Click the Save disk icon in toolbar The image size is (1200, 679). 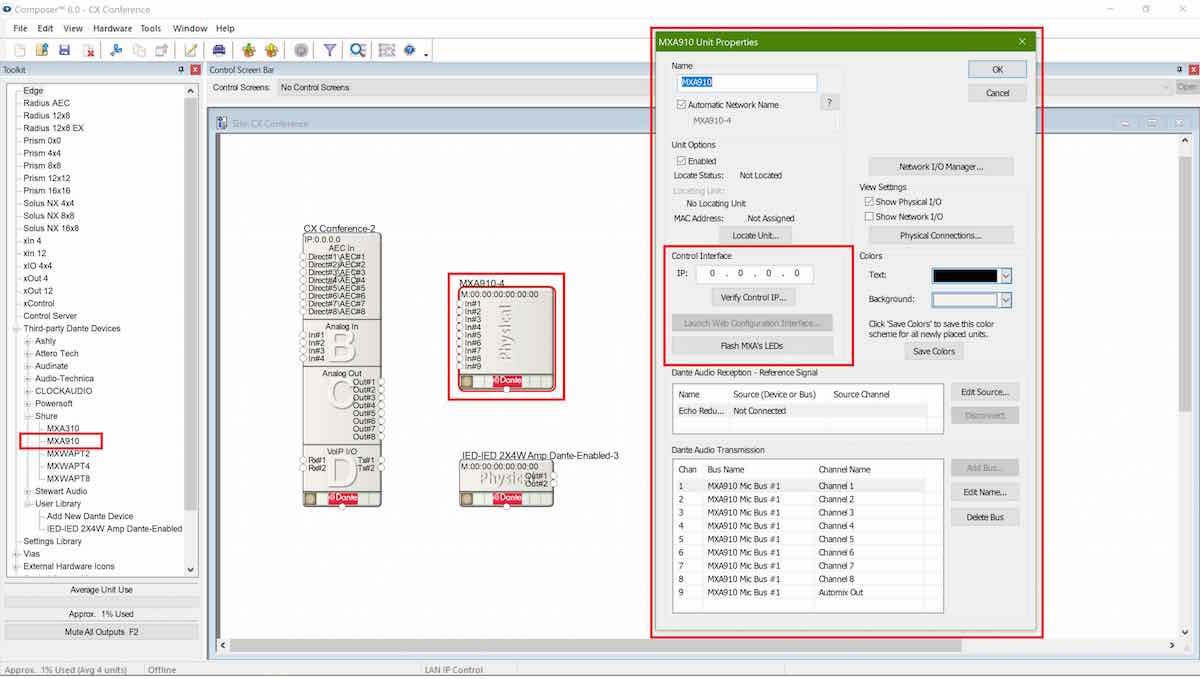click(x=64, y=50)
